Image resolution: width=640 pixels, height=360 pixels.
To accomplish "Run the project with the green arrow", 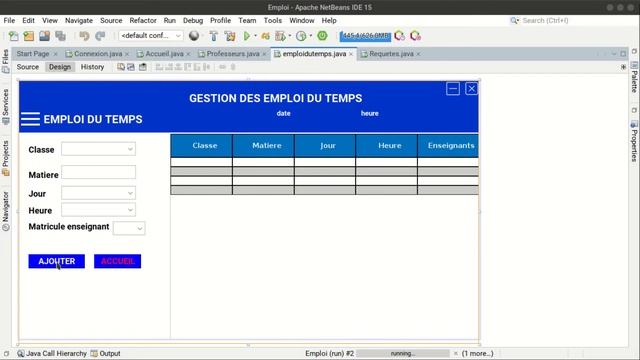I will pyautogui.click(x=247, y=36).
